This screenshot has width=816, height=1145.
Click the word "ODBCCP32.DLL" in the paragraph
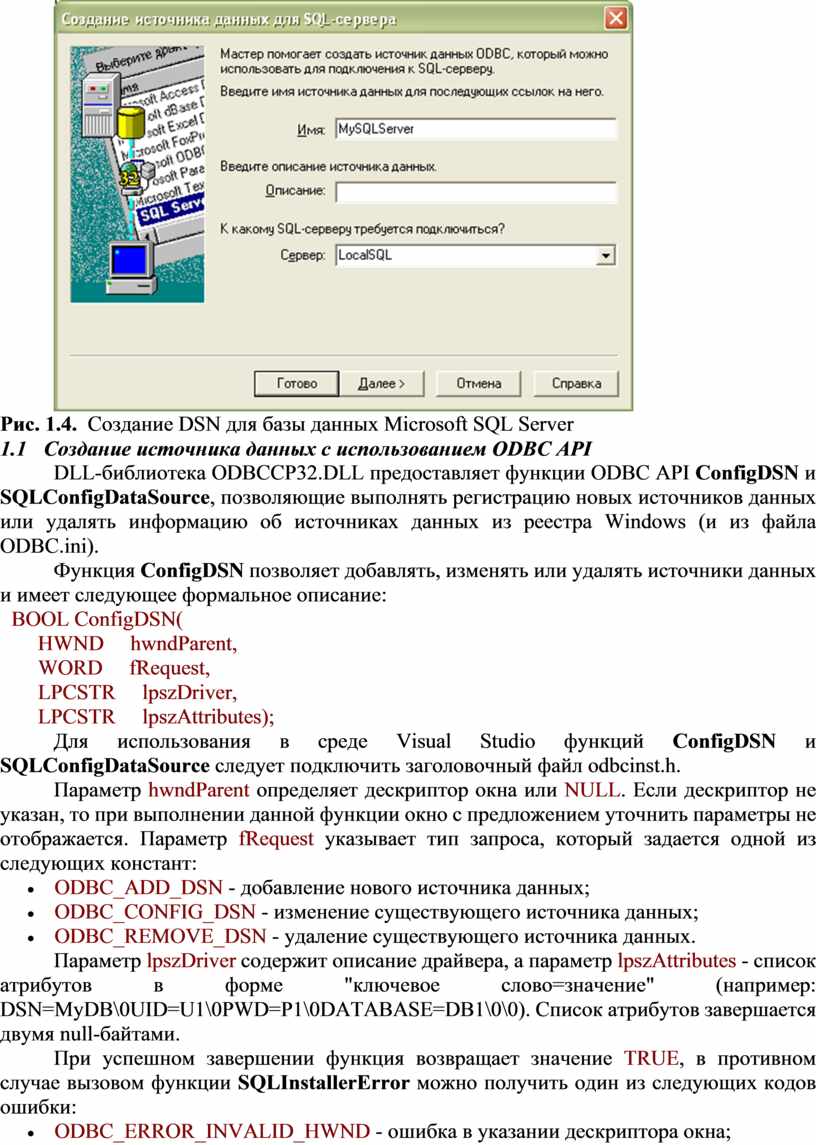coord(287,472)
